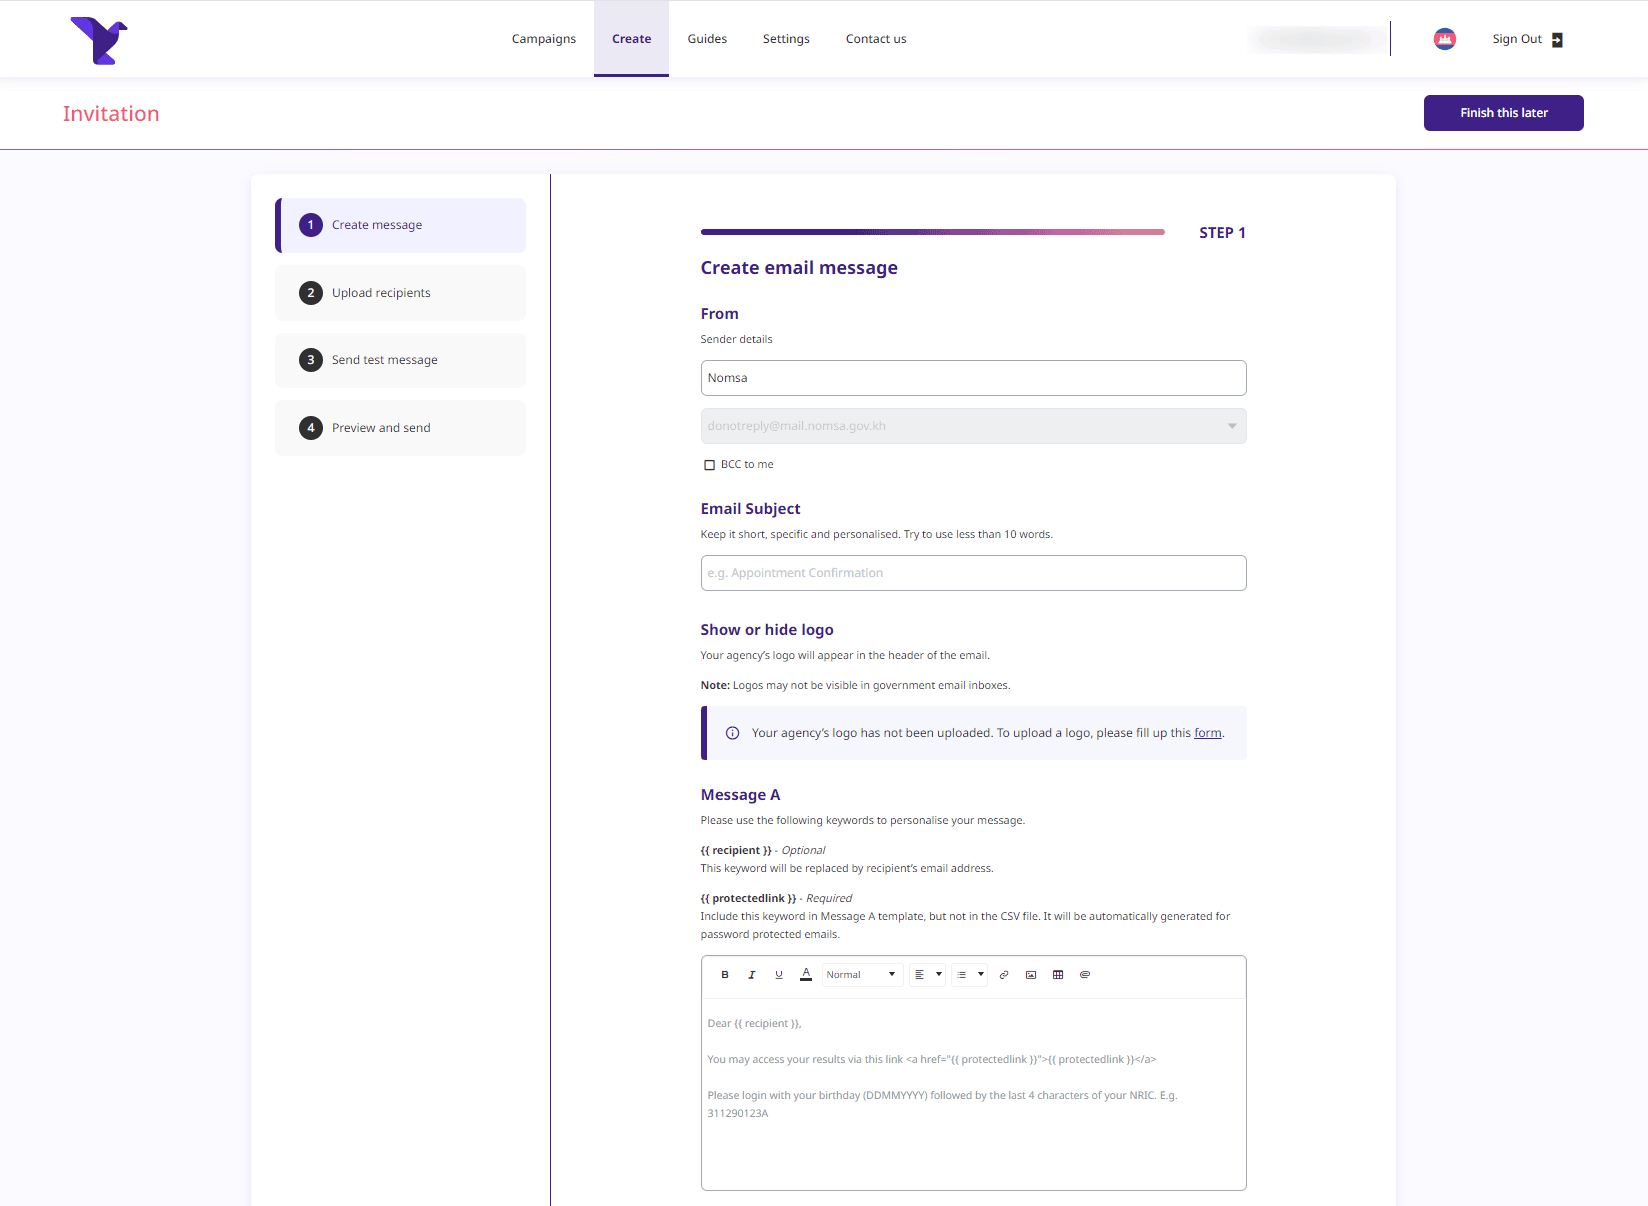Image resolution: width=1648 pixels, height=1206 pixels.
Task: Apply italic formatting in the editor toolbar
Action: pyautogui.click(x=752, y=975)
